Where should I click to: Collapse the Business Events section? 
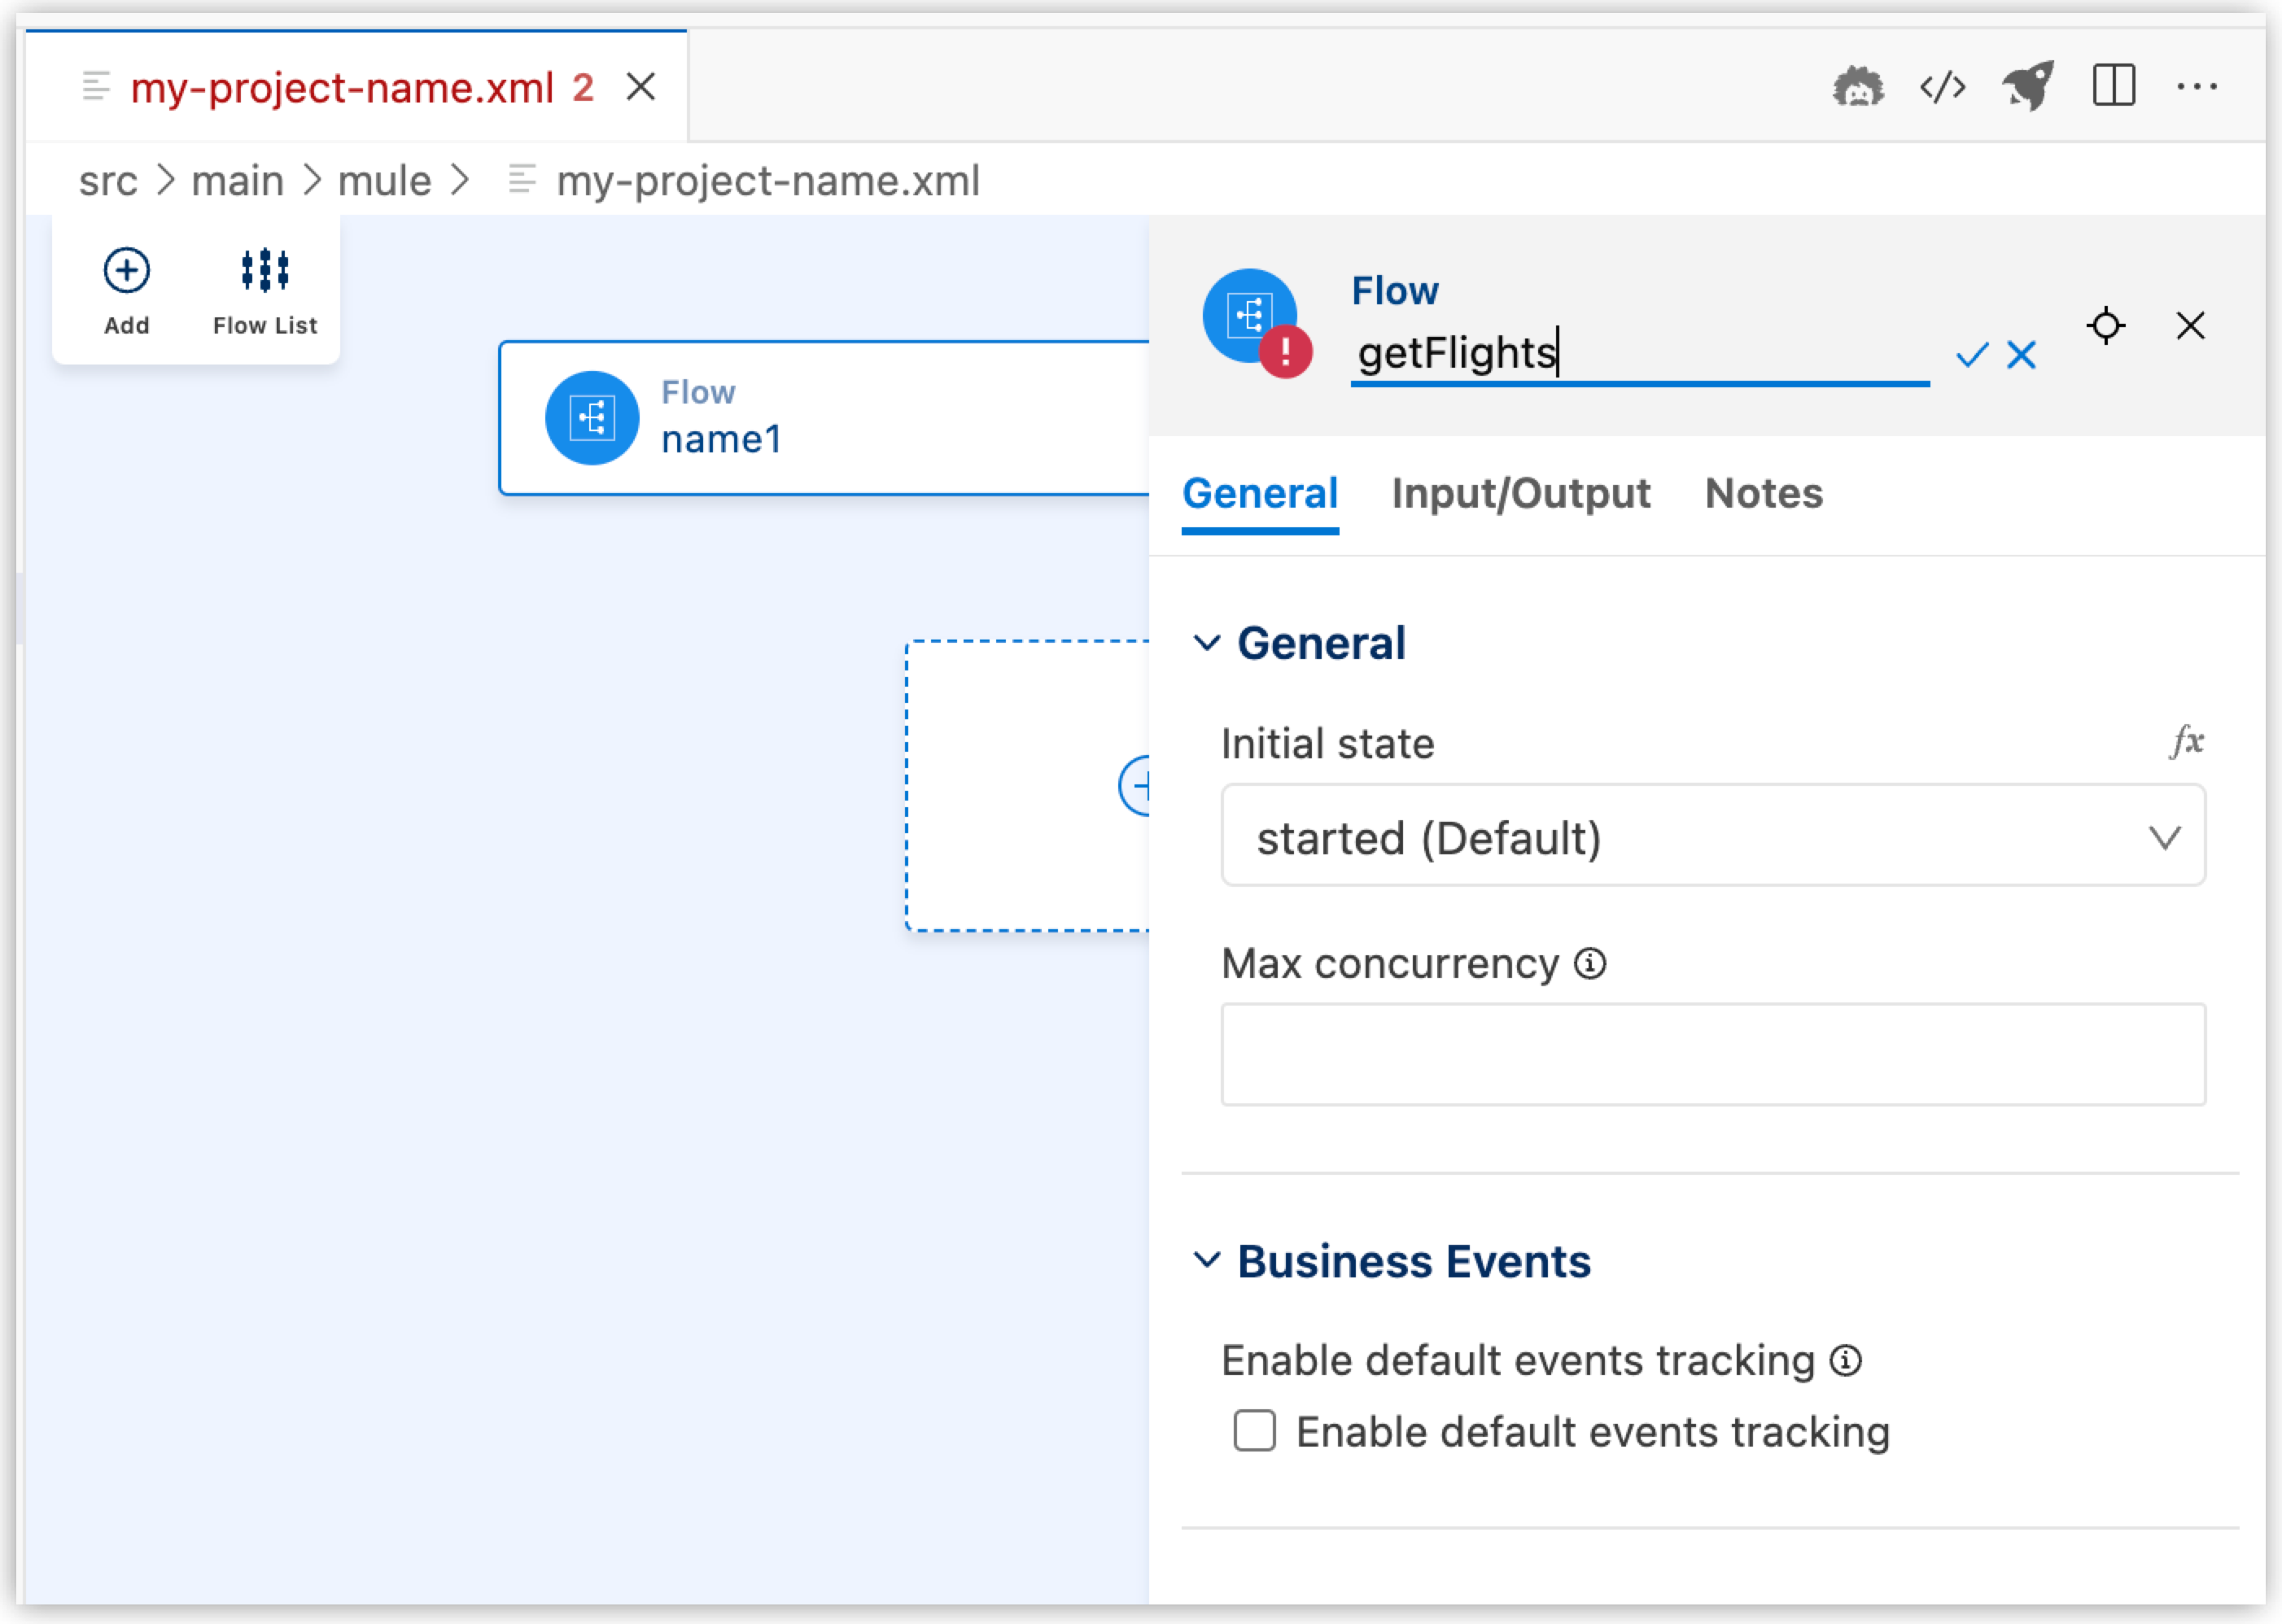(x=1206, y=1261)
